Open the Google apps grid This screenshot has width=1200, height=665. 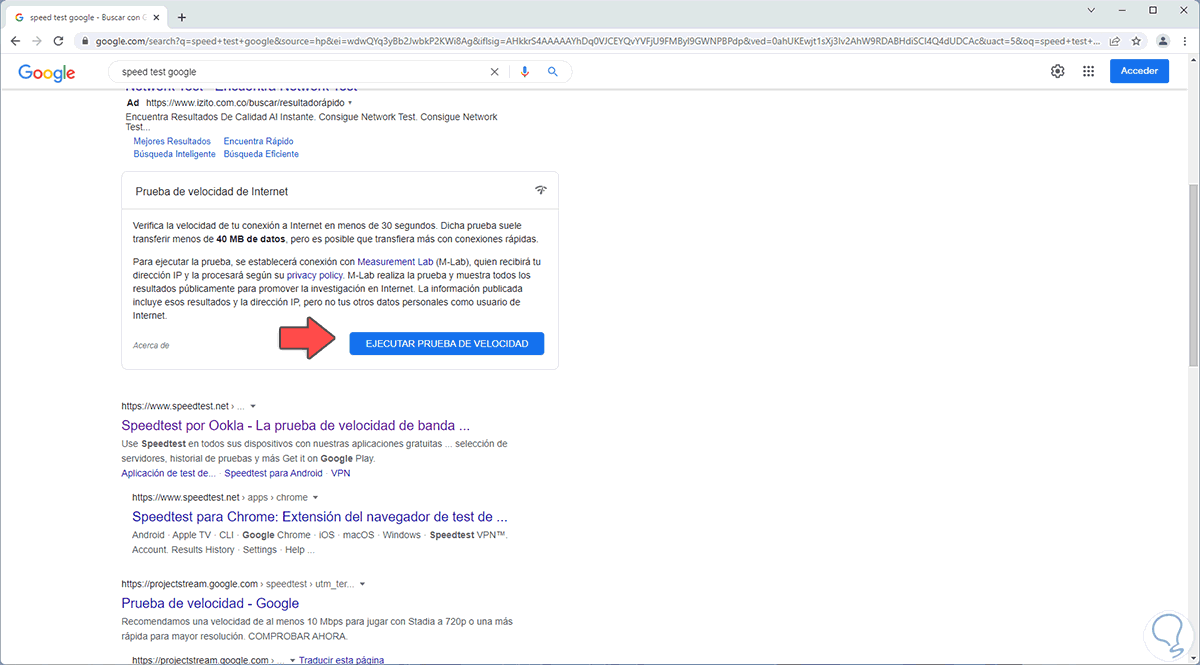click(x=1088, y=71)
